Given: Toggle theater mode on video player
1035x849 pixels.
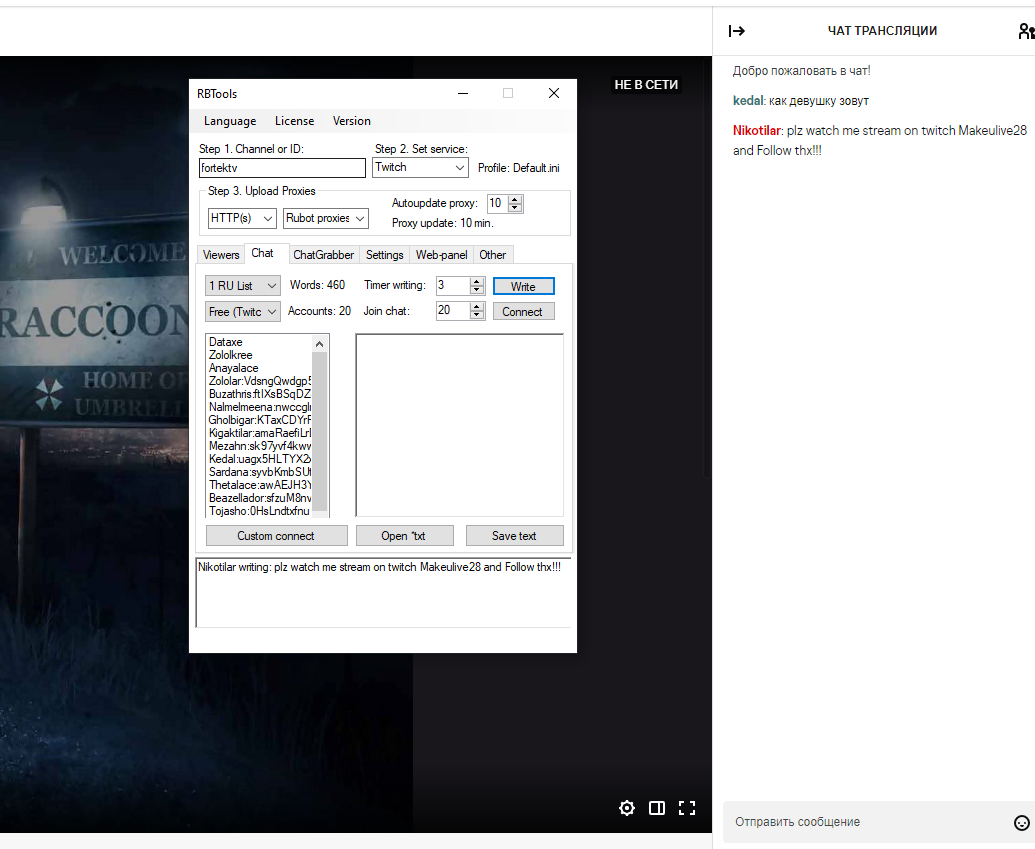Looking at the screenshot, I should click(x=657, y=808).
